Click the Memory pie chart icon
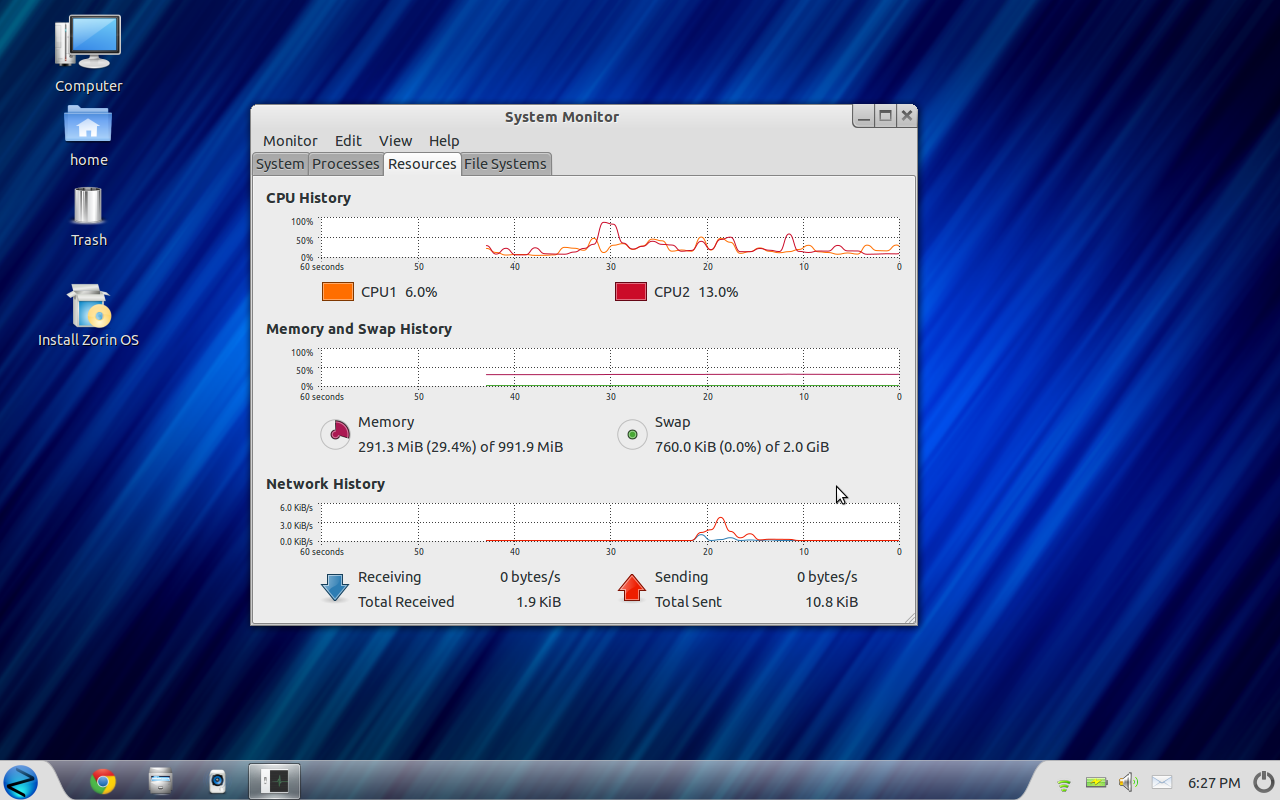 [335, 434]
